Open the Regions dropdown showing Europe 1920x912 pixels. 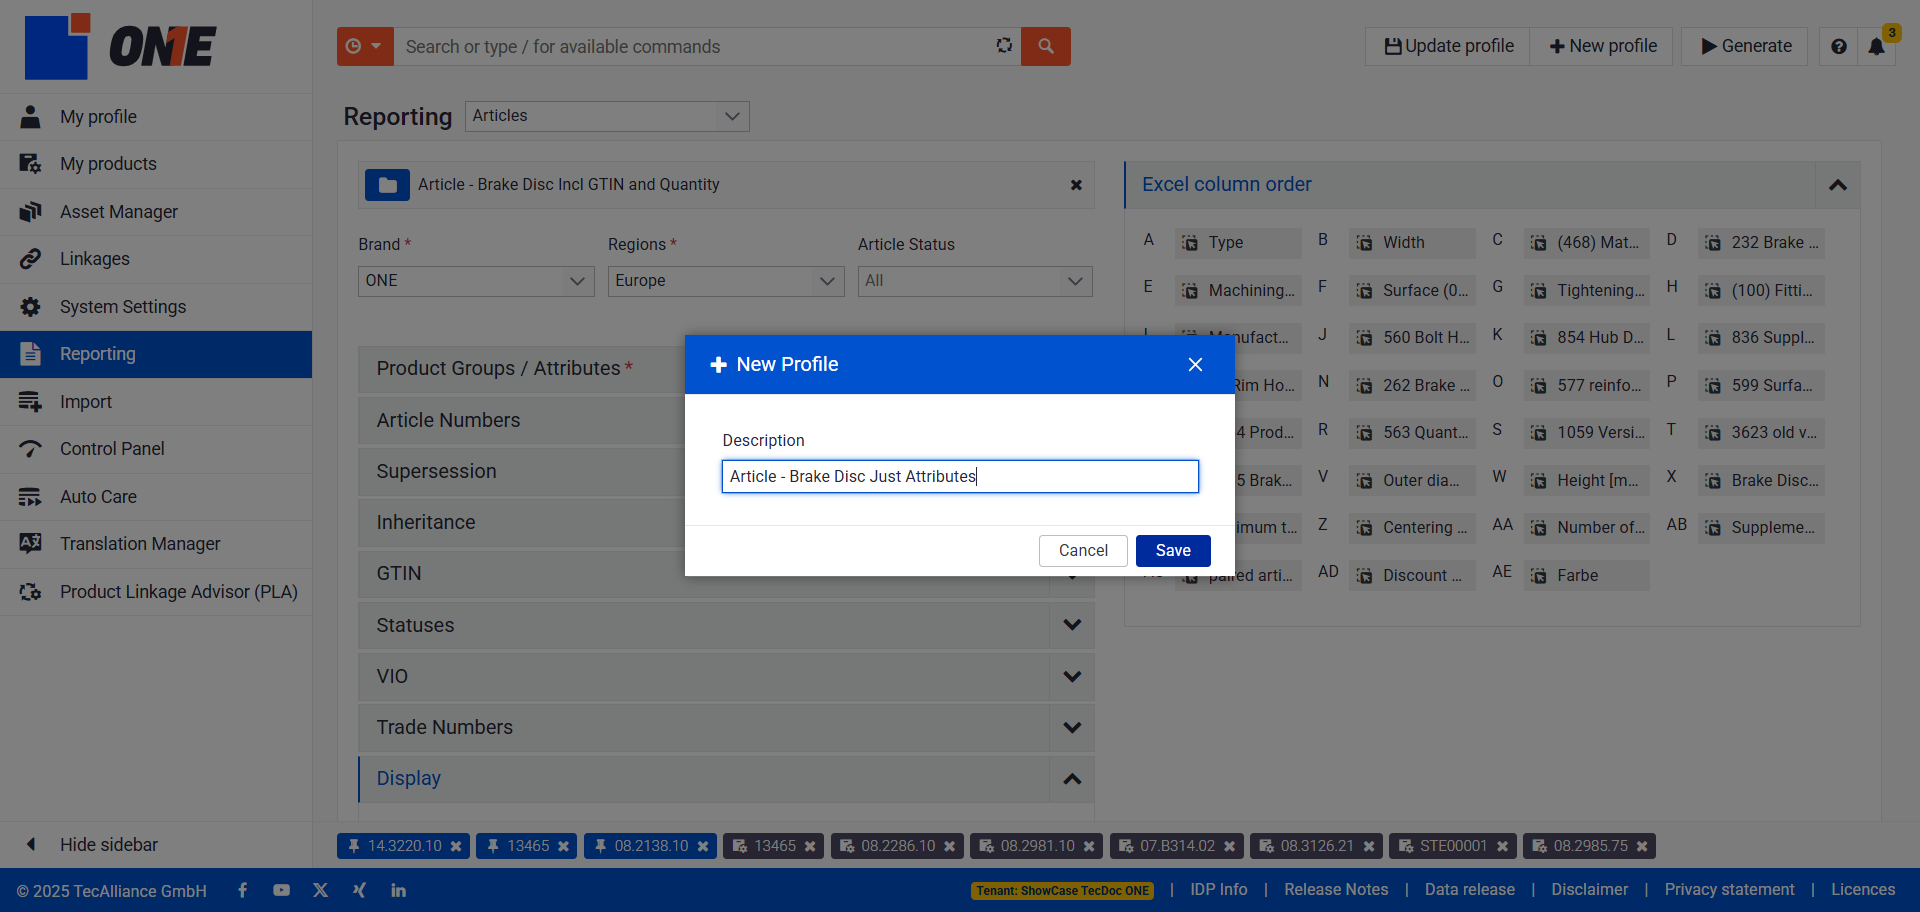coord(726,281)
